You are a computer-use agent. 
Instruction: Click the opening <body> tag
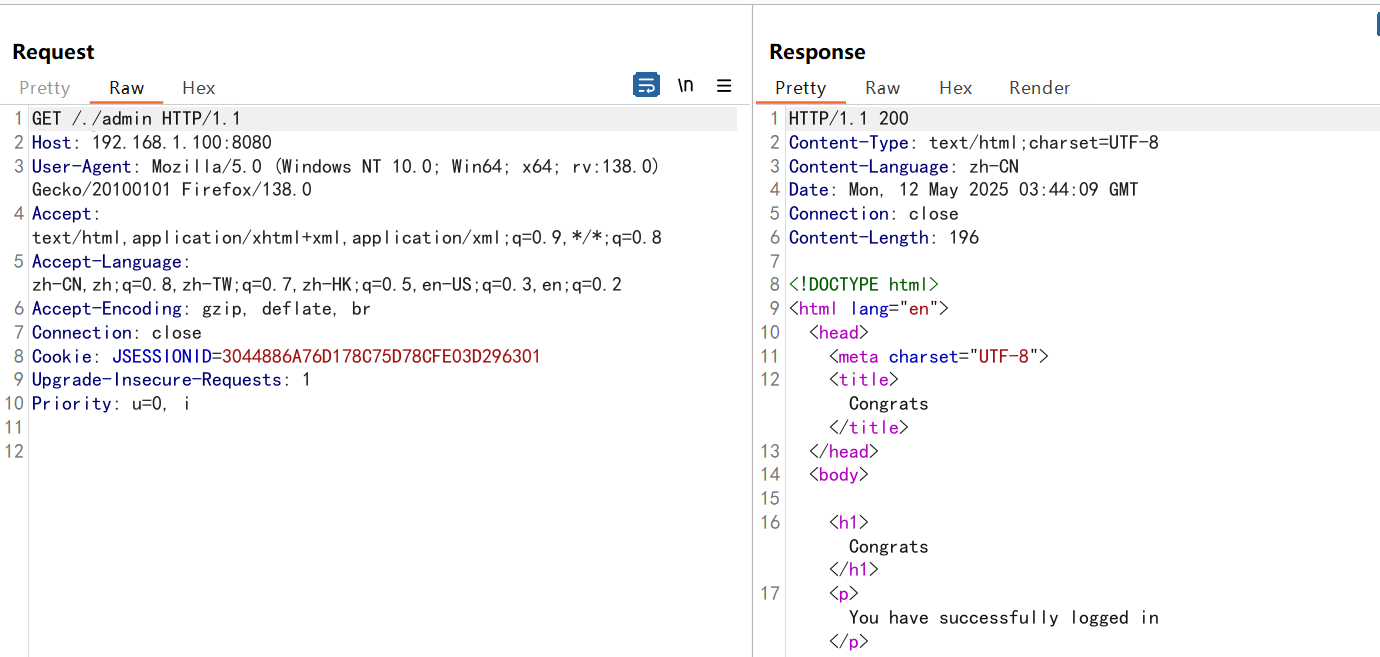pyautogui.click(x=839, y=475)
